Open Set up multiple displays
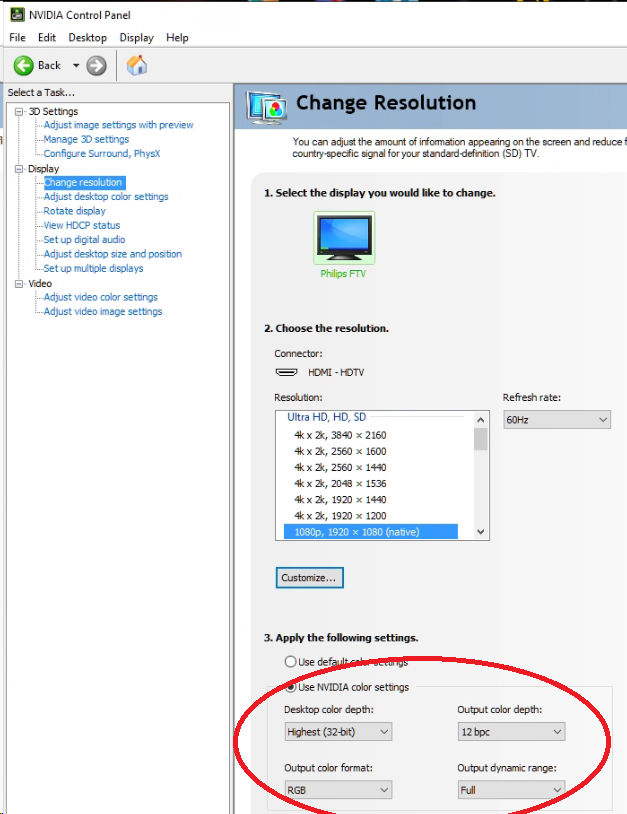The image size is (627, 814). pyautogui.click(x=93, y=268)
